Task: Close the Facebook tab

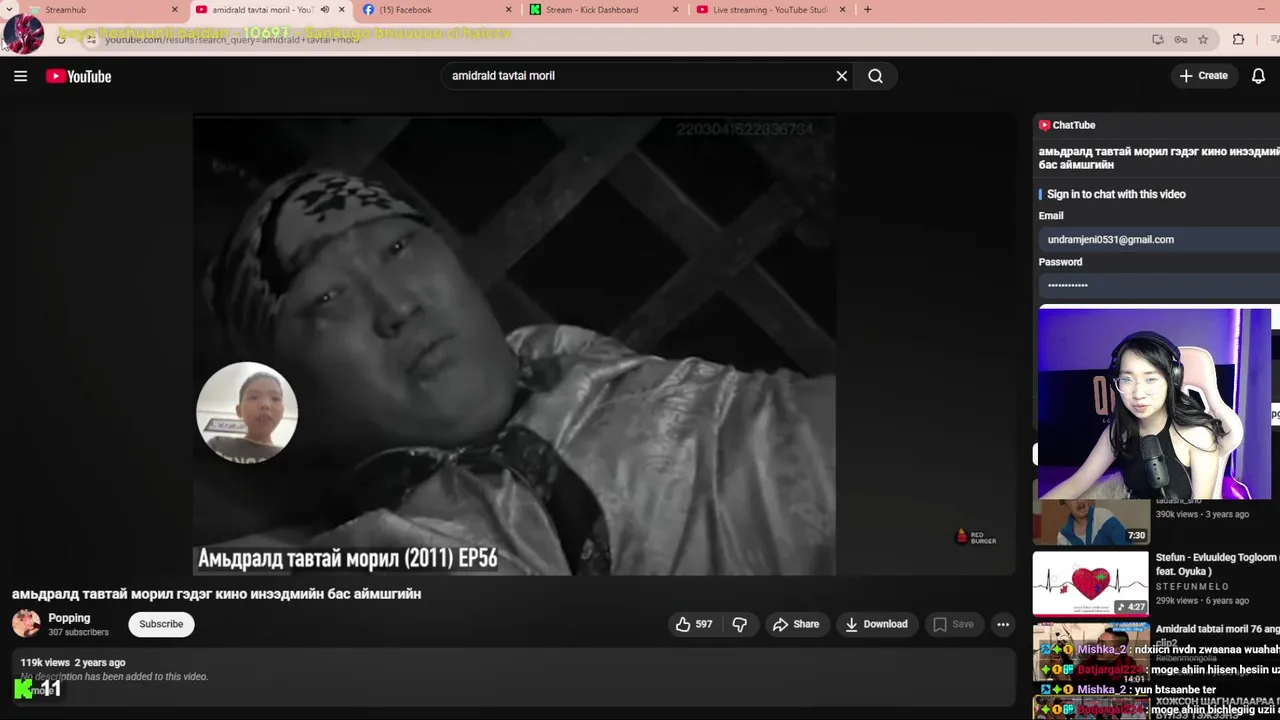Action: (509, 10)
